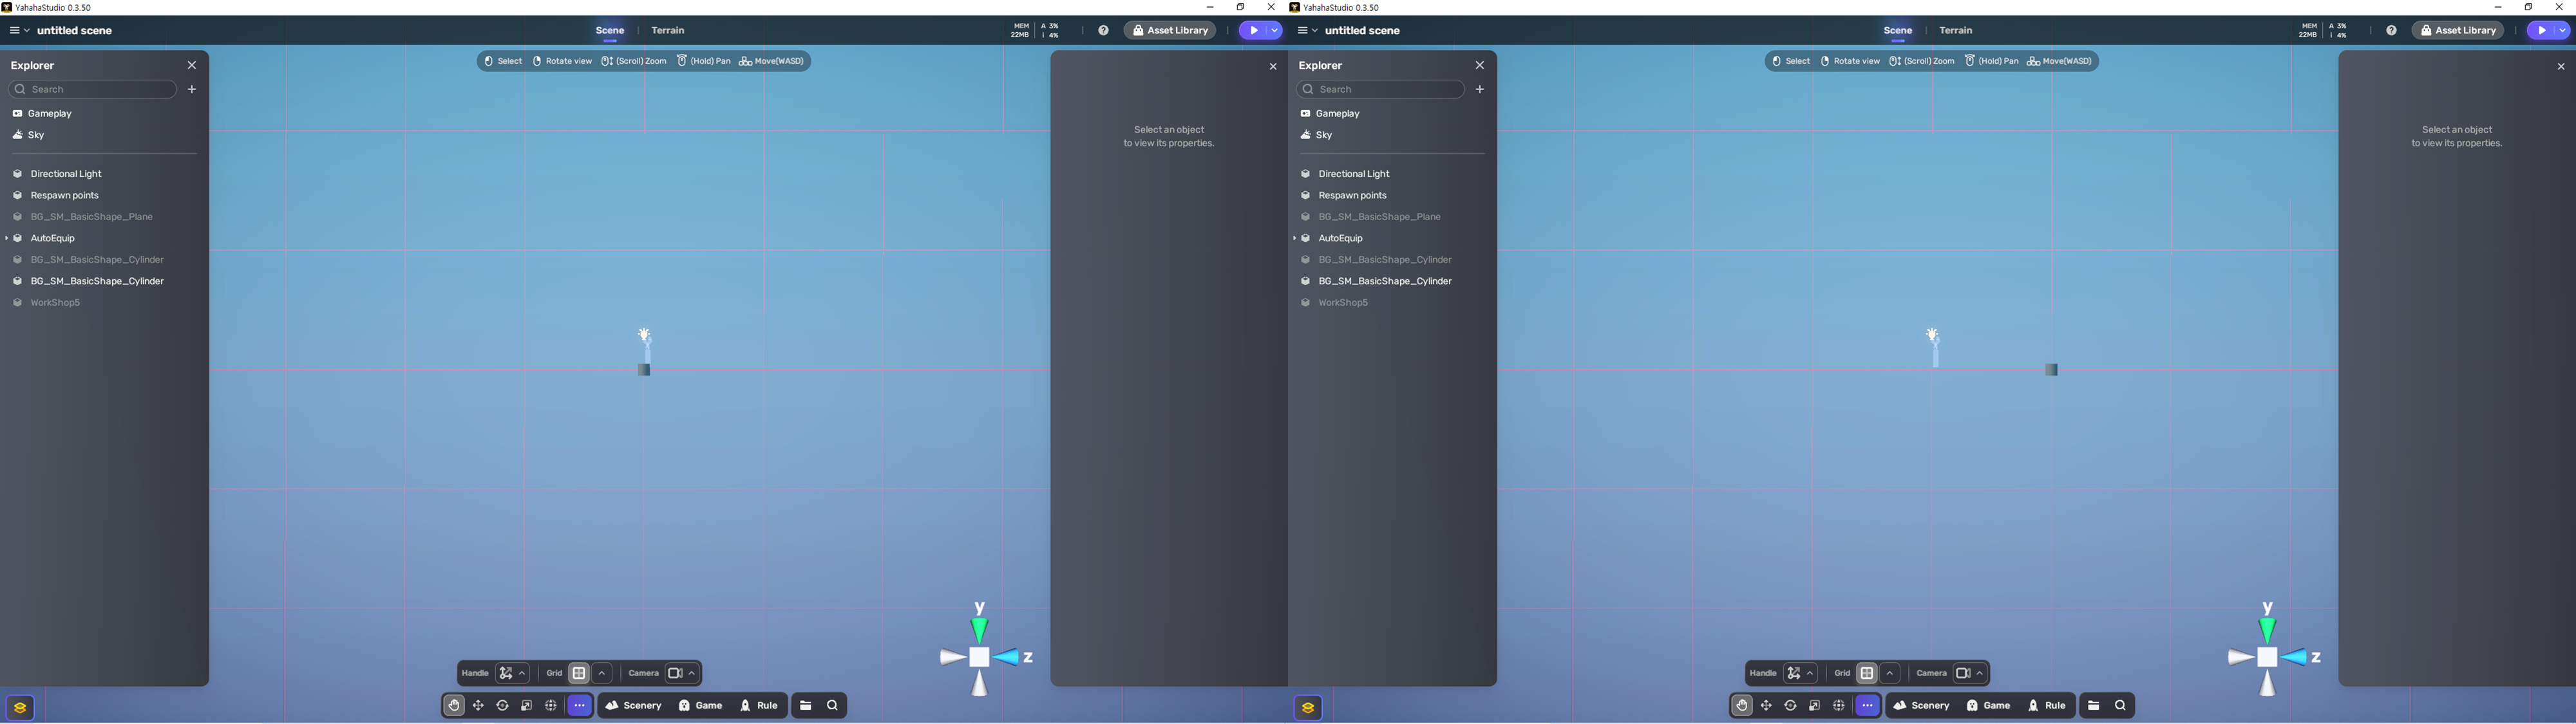
Task: Activate the hand tool in right window
Action: pyautogui.click(x=1742, y=706)
